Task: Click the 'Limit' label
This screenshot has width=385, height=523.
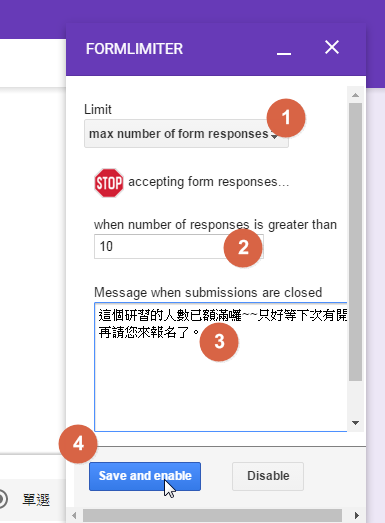Action: click(x=97, y=109)
